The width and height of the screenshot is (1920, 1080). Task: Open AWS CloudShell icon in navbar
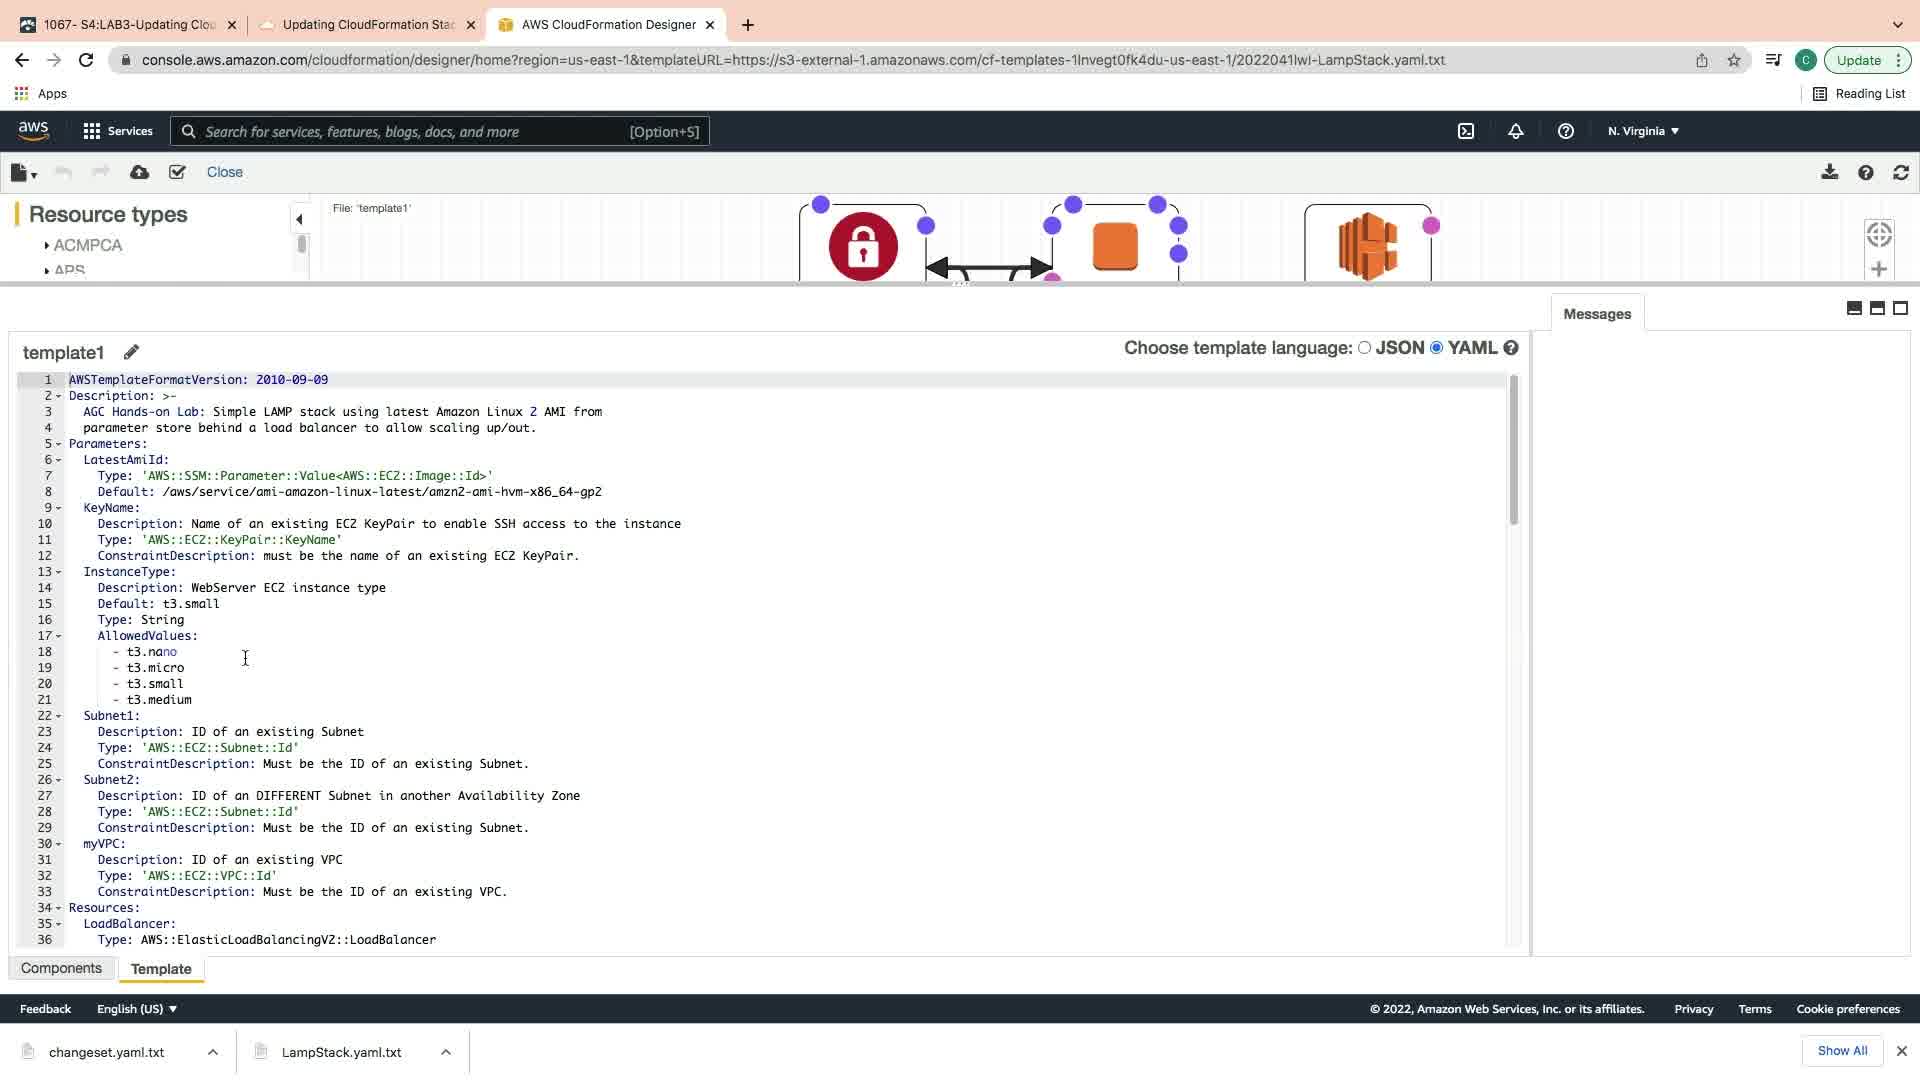tap(1466, 131)
